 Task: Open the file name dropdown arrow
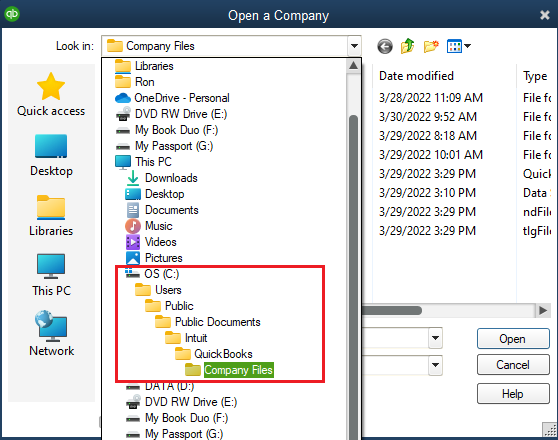[436, 337]
